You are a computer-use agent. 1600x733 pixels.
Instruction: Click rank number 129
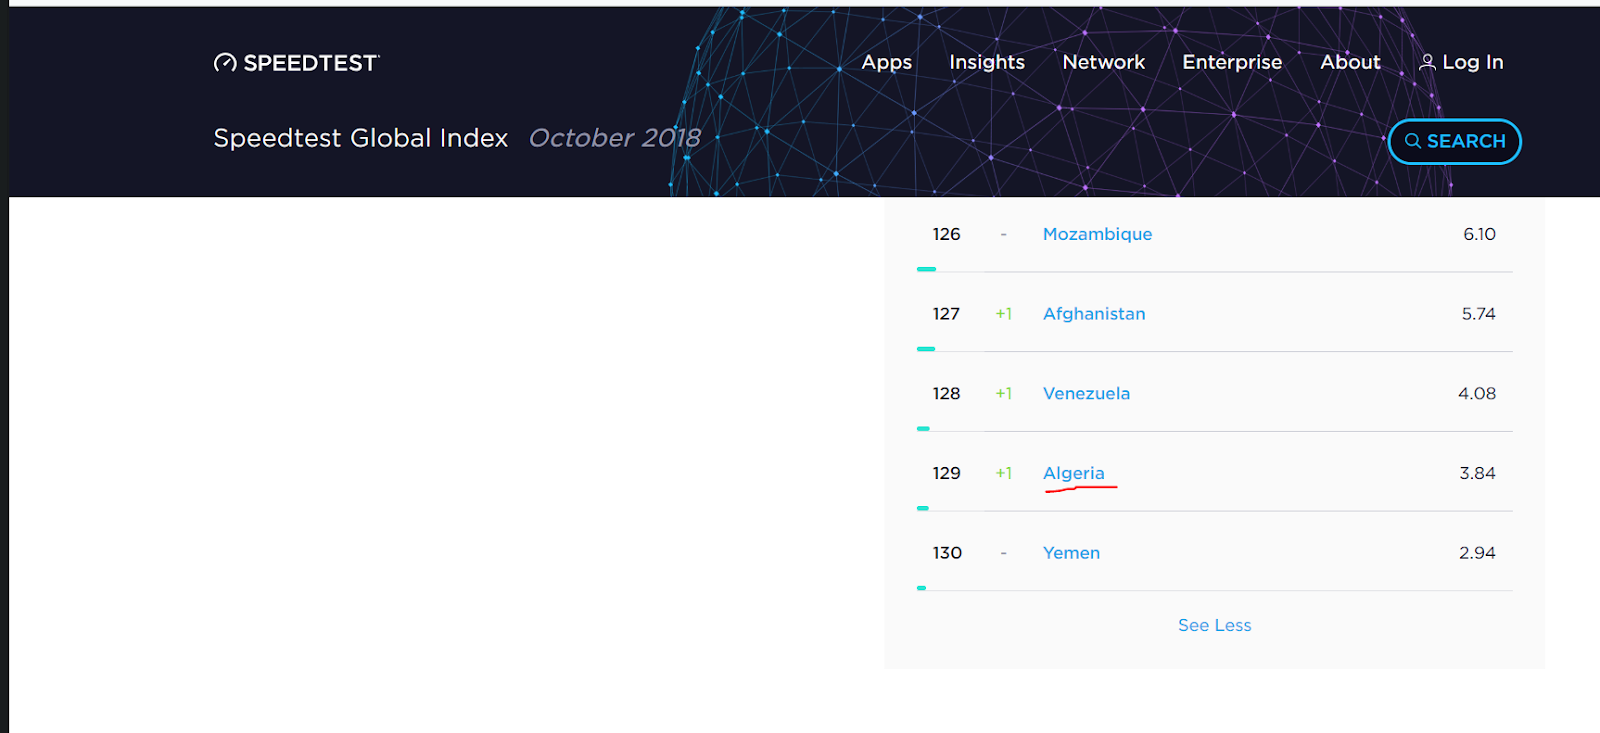tap(946, 473)
